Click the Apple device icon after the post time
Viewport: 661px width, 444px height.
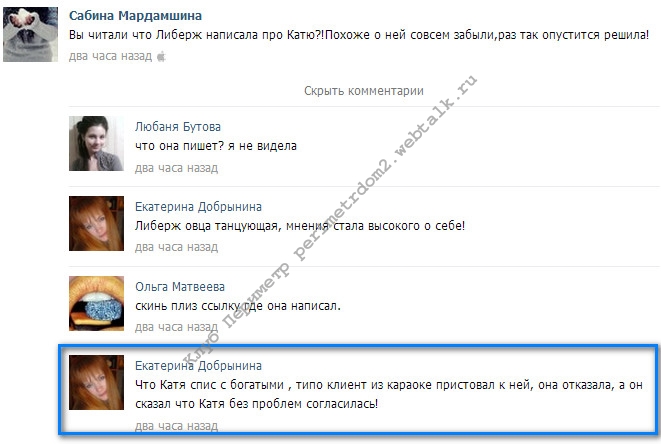161,56
